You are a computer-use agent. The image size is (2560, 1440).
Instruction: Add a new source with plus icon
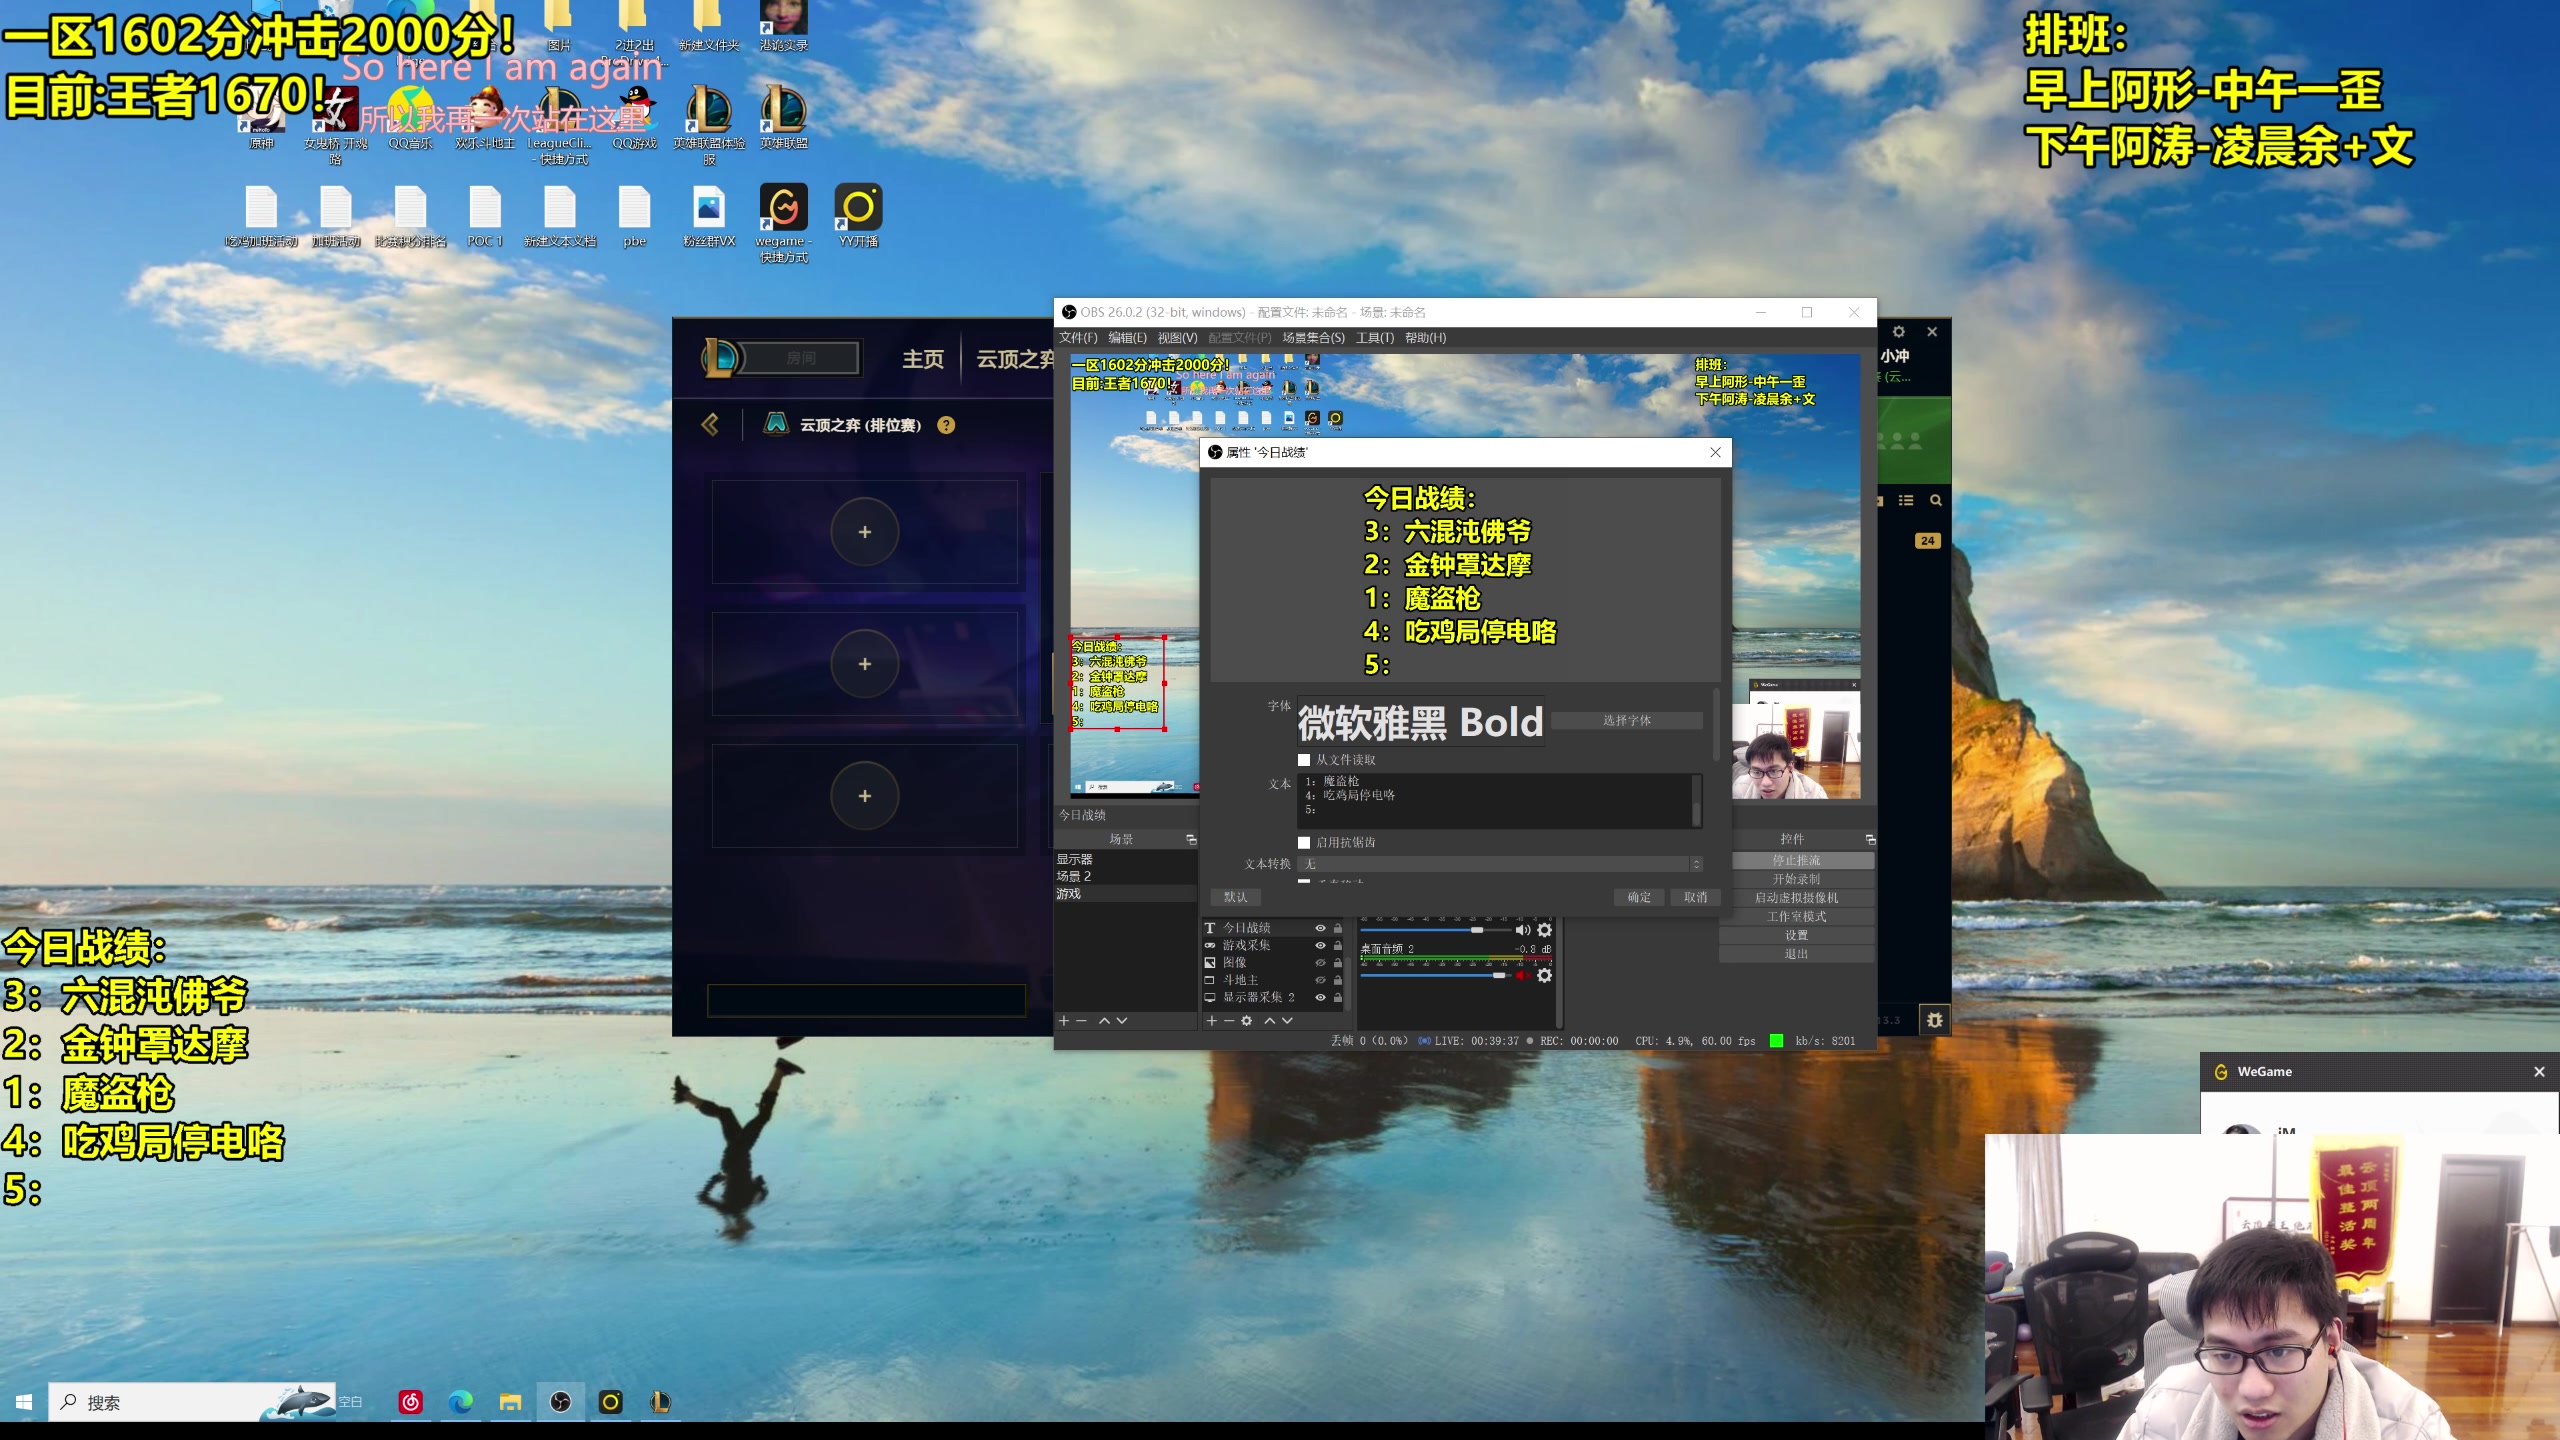(1211, 1021)
